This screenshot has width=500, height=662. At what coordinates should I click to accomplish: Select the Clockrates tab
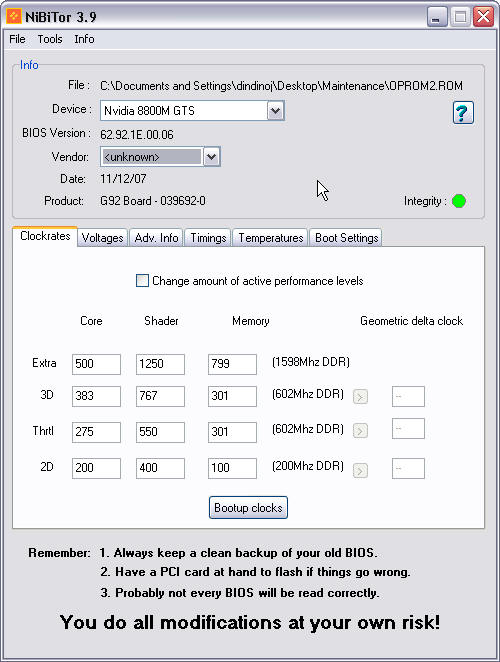(45, 236)
